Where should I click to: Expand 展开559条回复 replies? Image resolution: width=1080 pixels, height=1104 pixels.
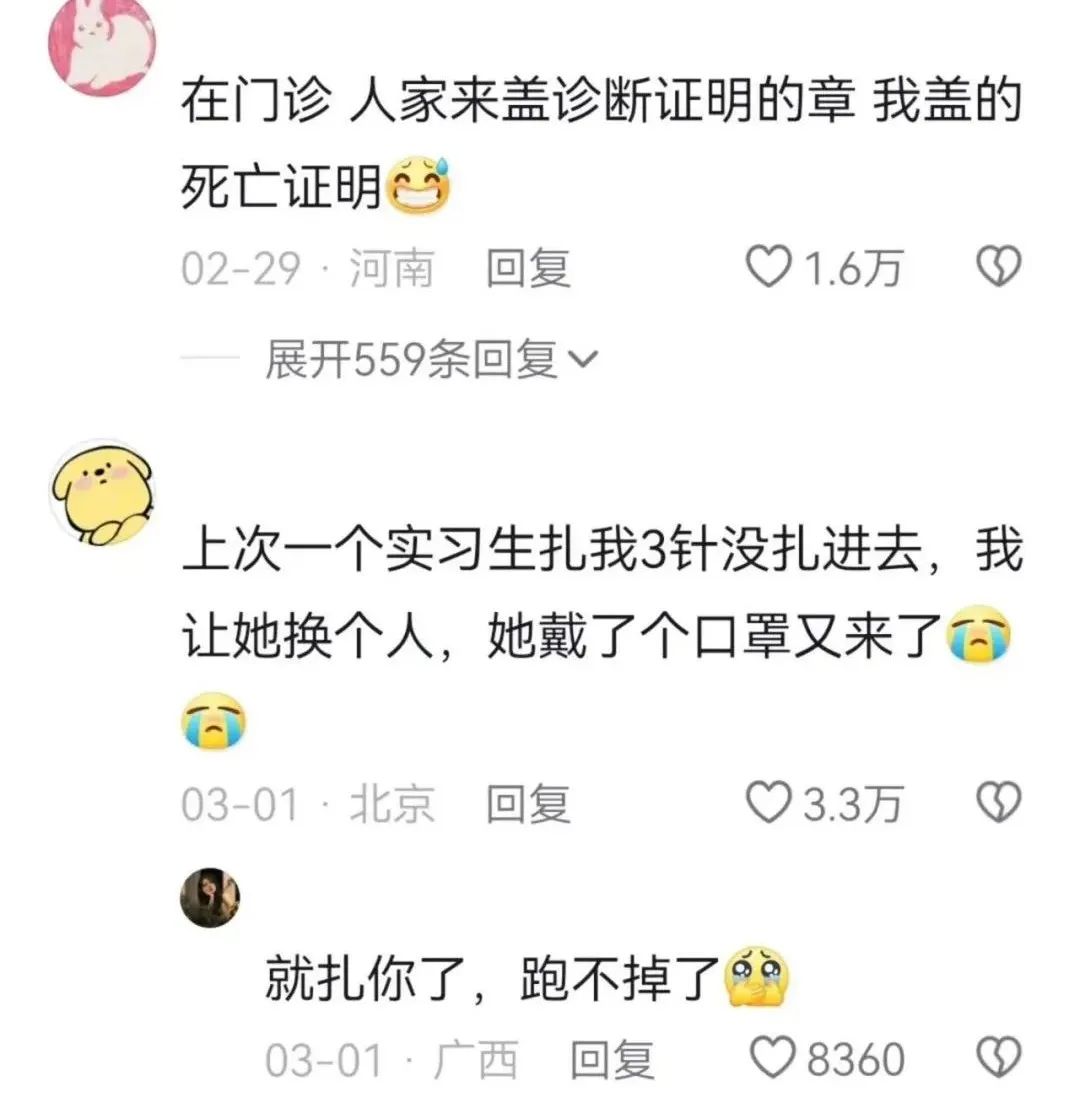coord(431,360)
